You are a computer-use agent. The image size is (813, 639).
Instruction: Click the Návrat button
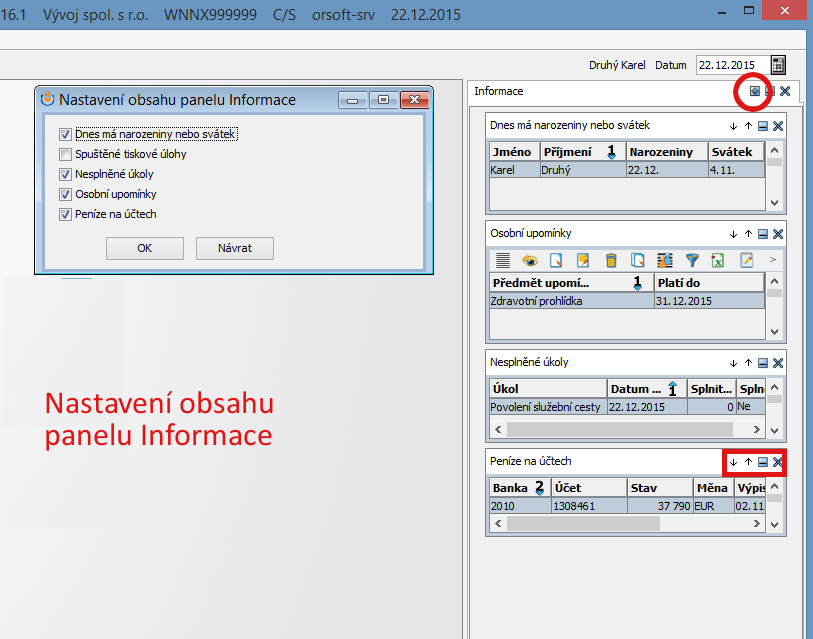(x=235, y=248)
